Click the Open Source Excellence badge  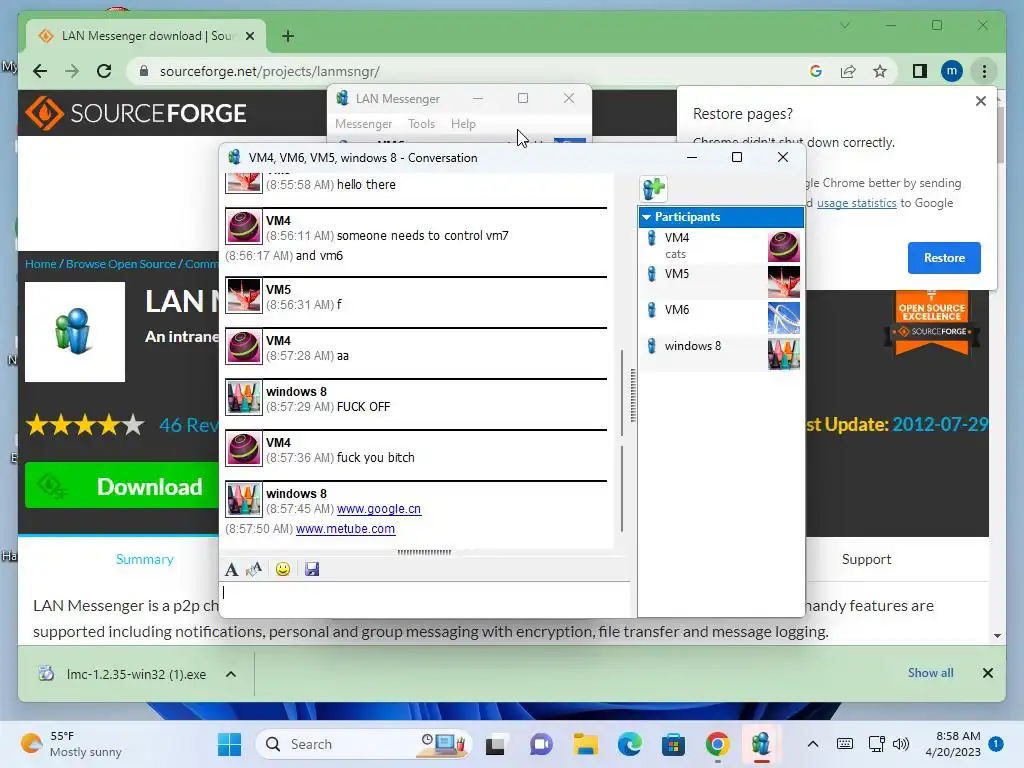(x=932, y=323)
